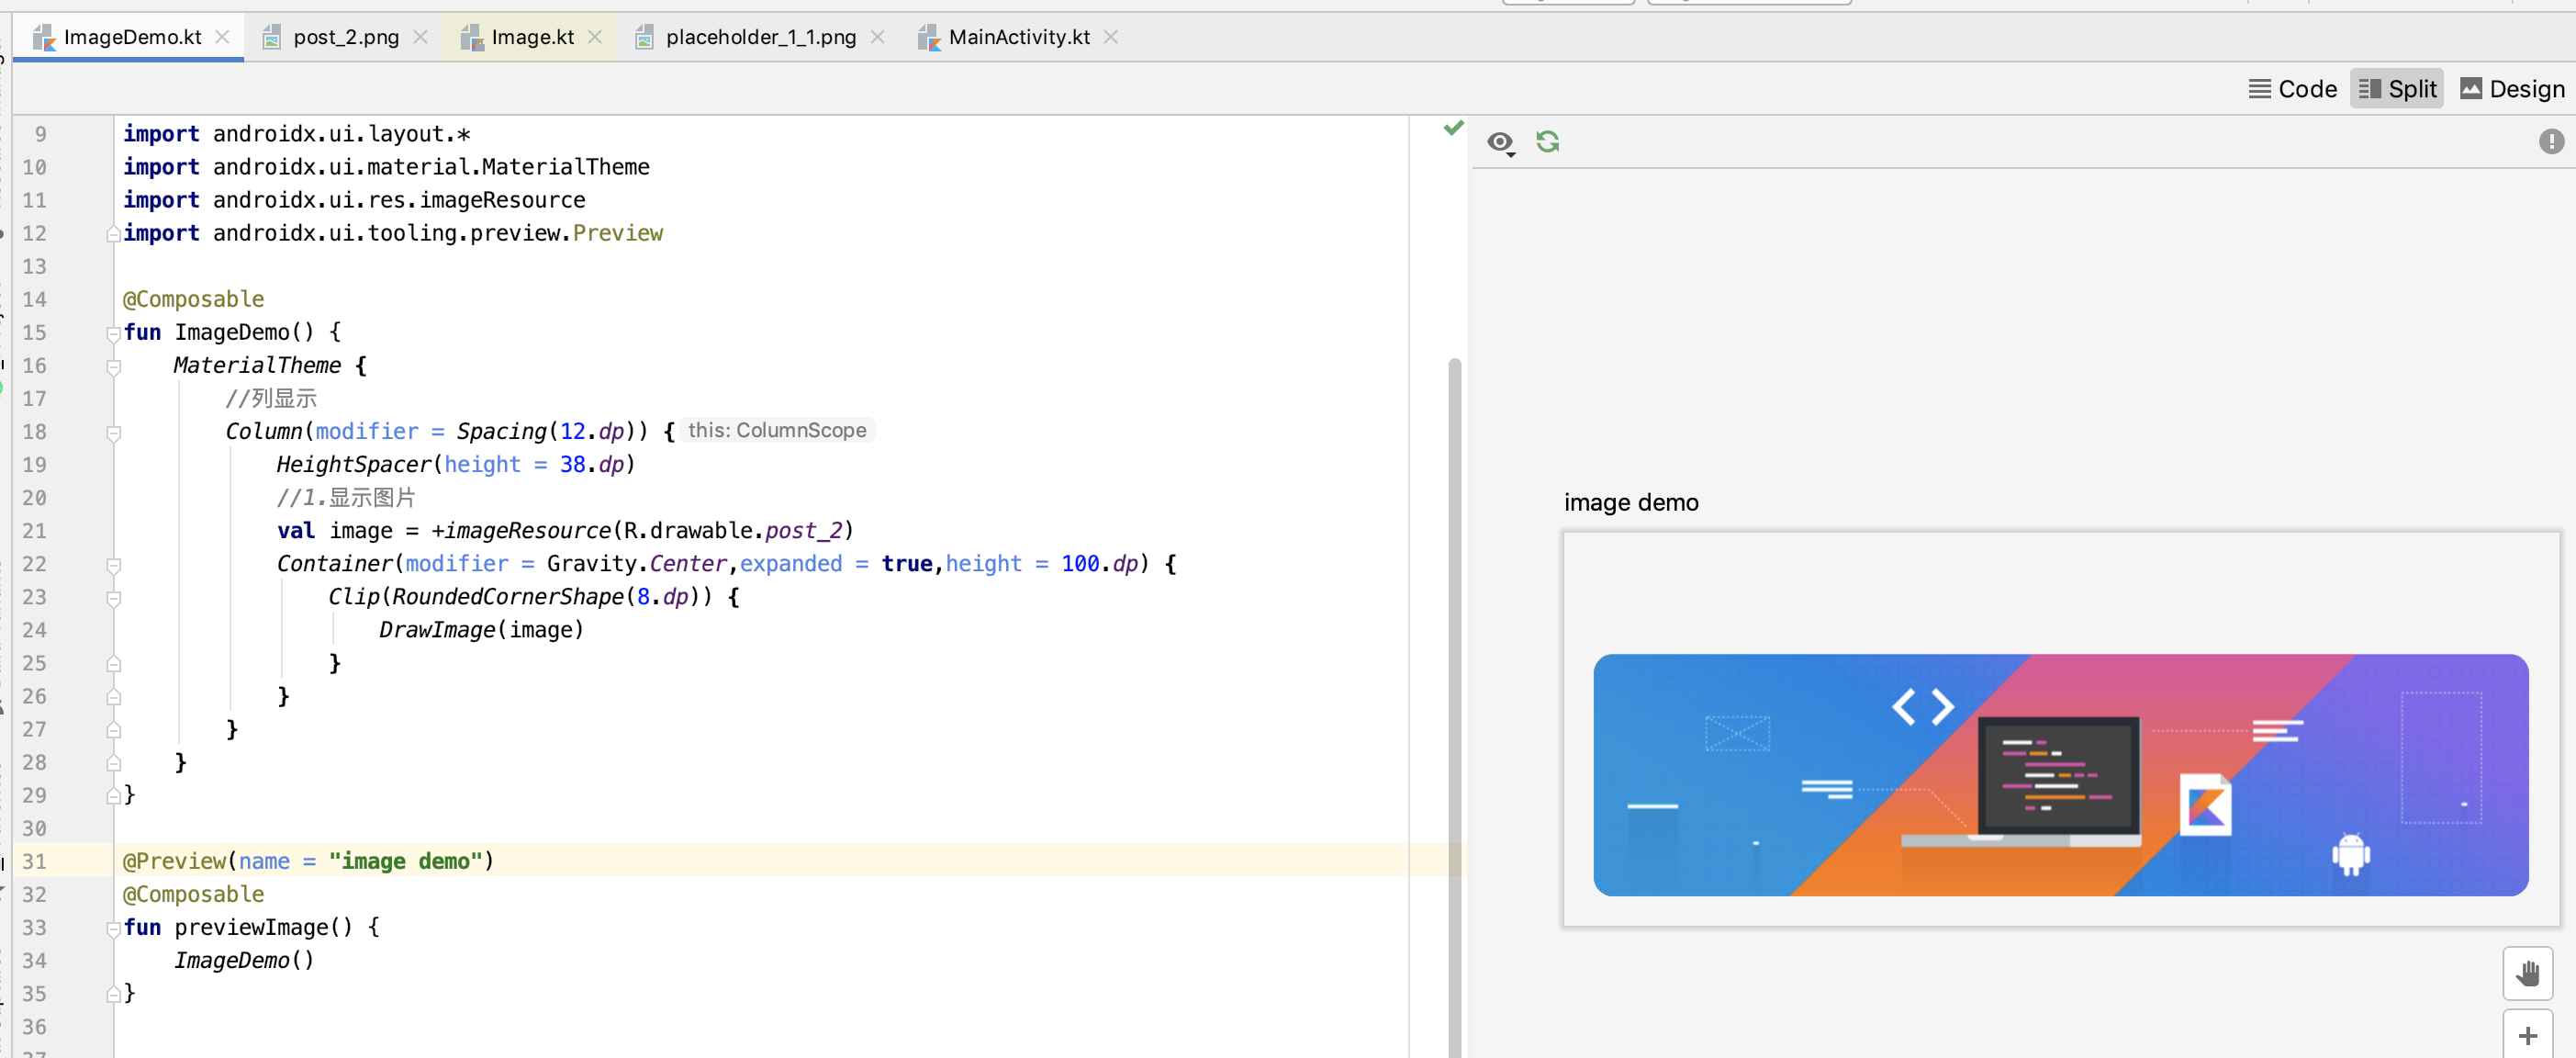Collapse the Column block at line 18
2576x1058 pixels.
click(114, 432)
